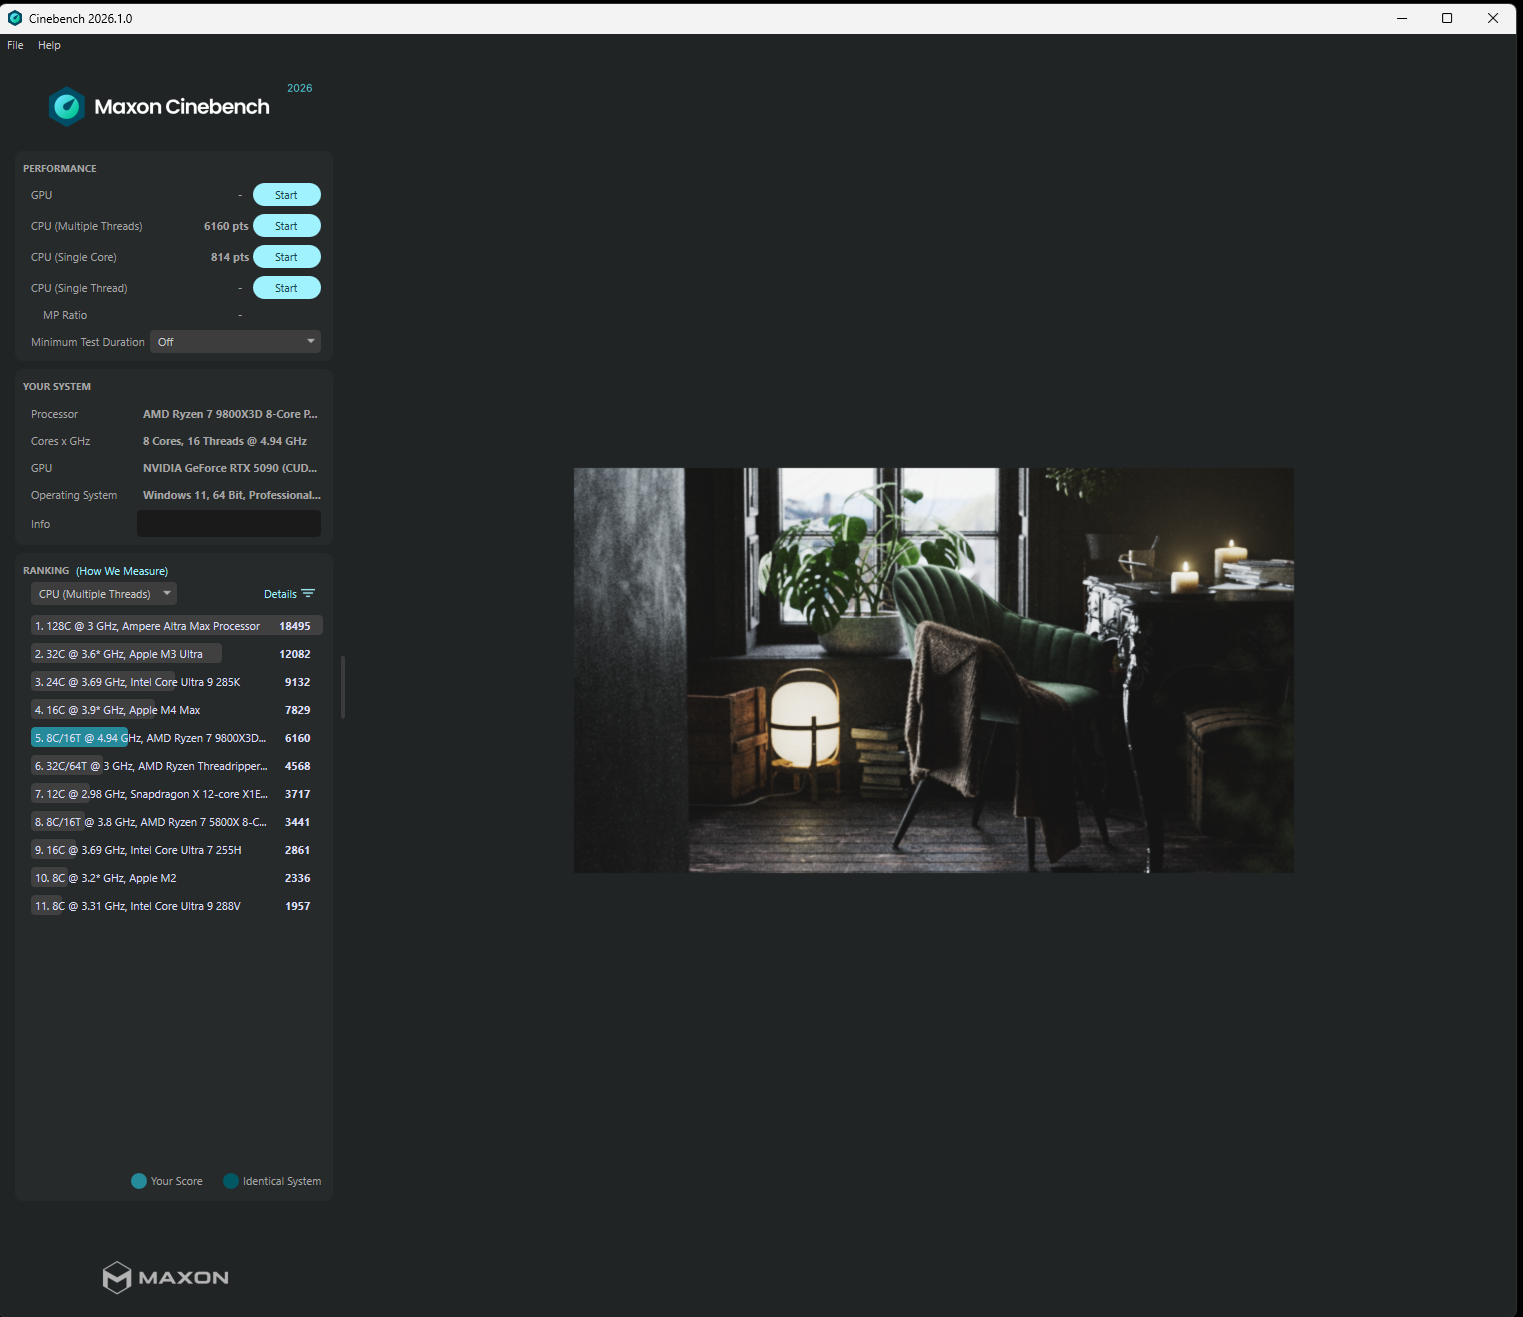Click the Details link in Ranking

tap(280, 594)
